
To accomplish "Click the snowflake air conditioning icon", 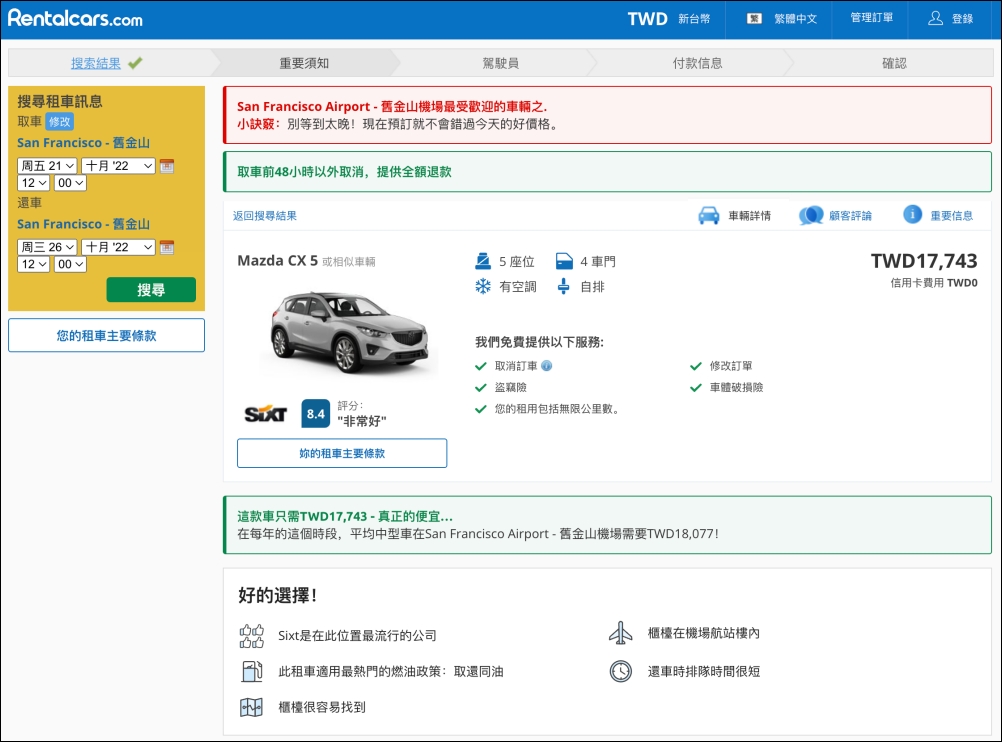I will [483, 286].
